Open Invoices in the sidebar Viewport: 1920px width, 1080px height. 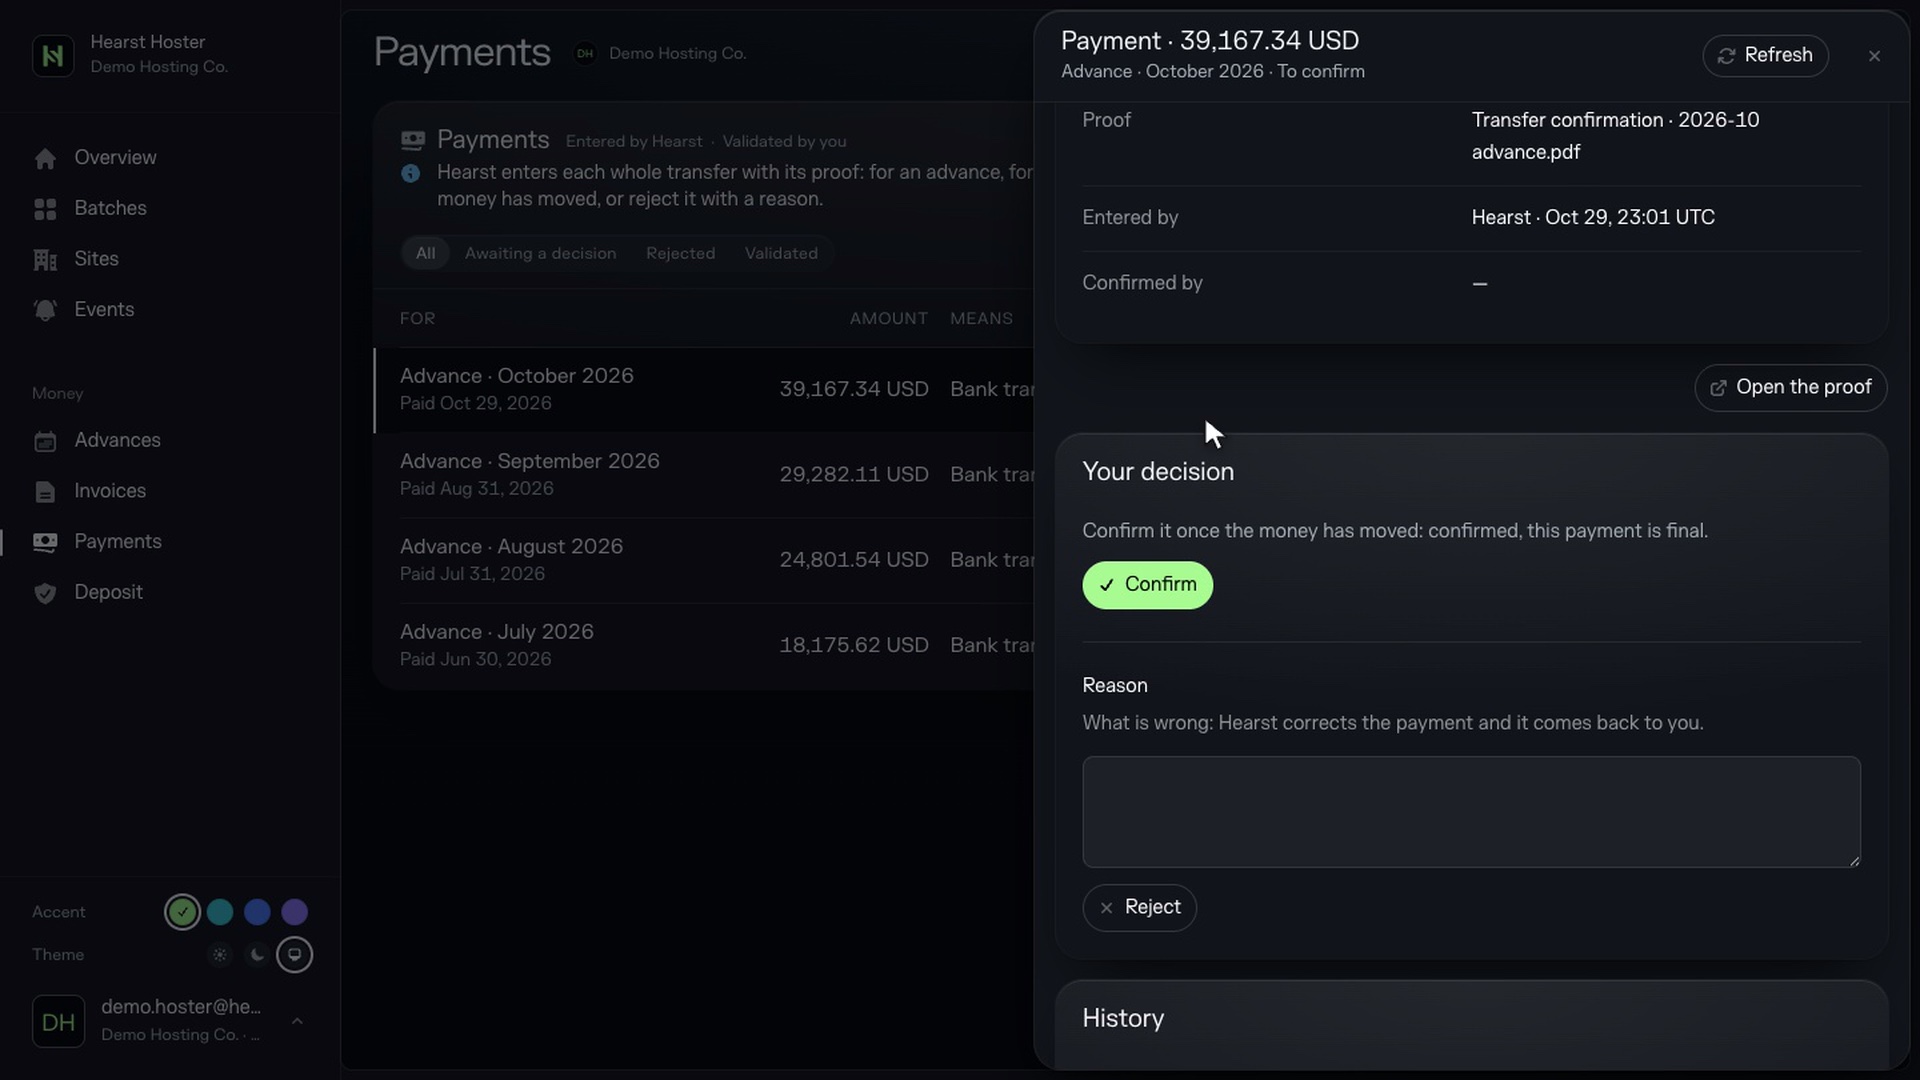[x=110, y=491]
